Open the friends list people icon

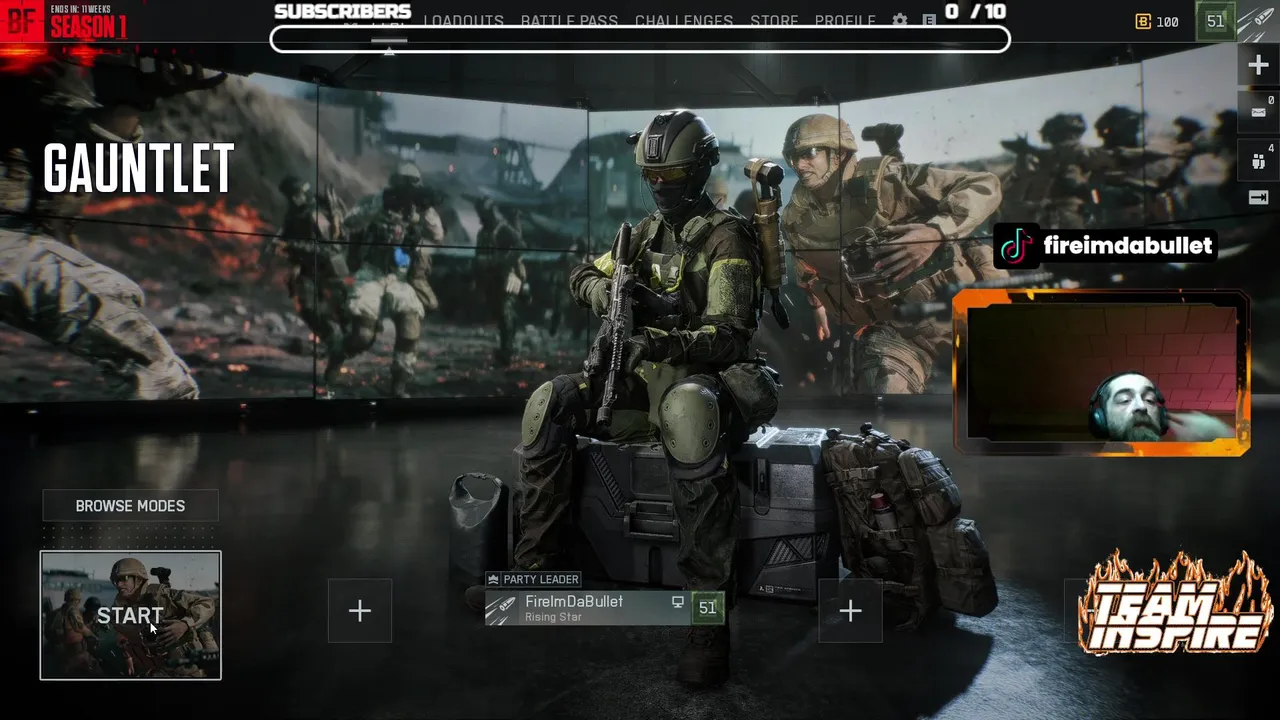coord(1258,159)
